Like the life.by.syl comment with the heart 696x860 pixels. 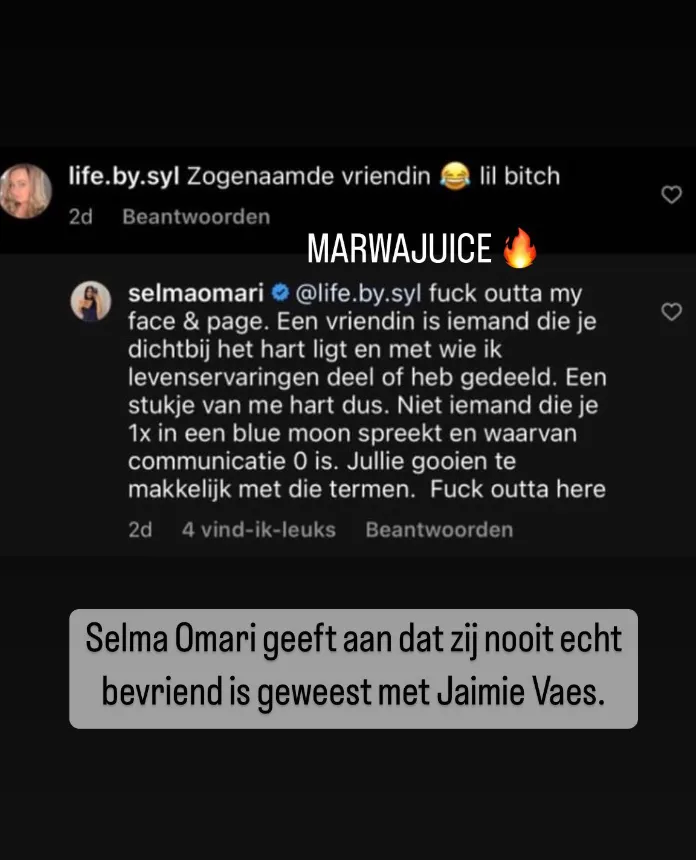671,195
